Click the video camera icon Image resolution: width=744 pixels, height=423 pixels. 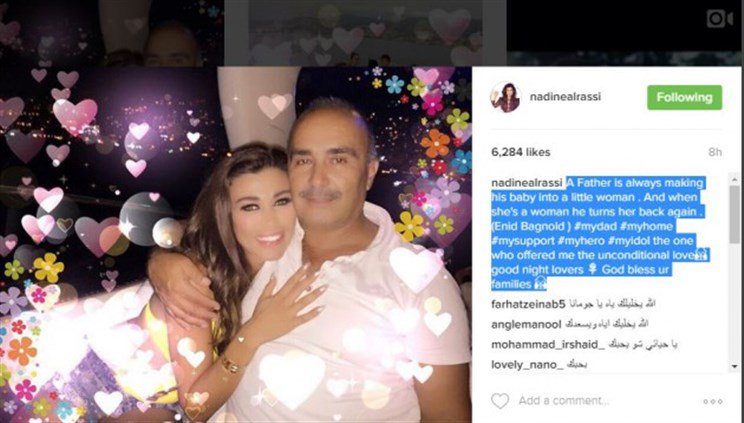pos(719,19)
